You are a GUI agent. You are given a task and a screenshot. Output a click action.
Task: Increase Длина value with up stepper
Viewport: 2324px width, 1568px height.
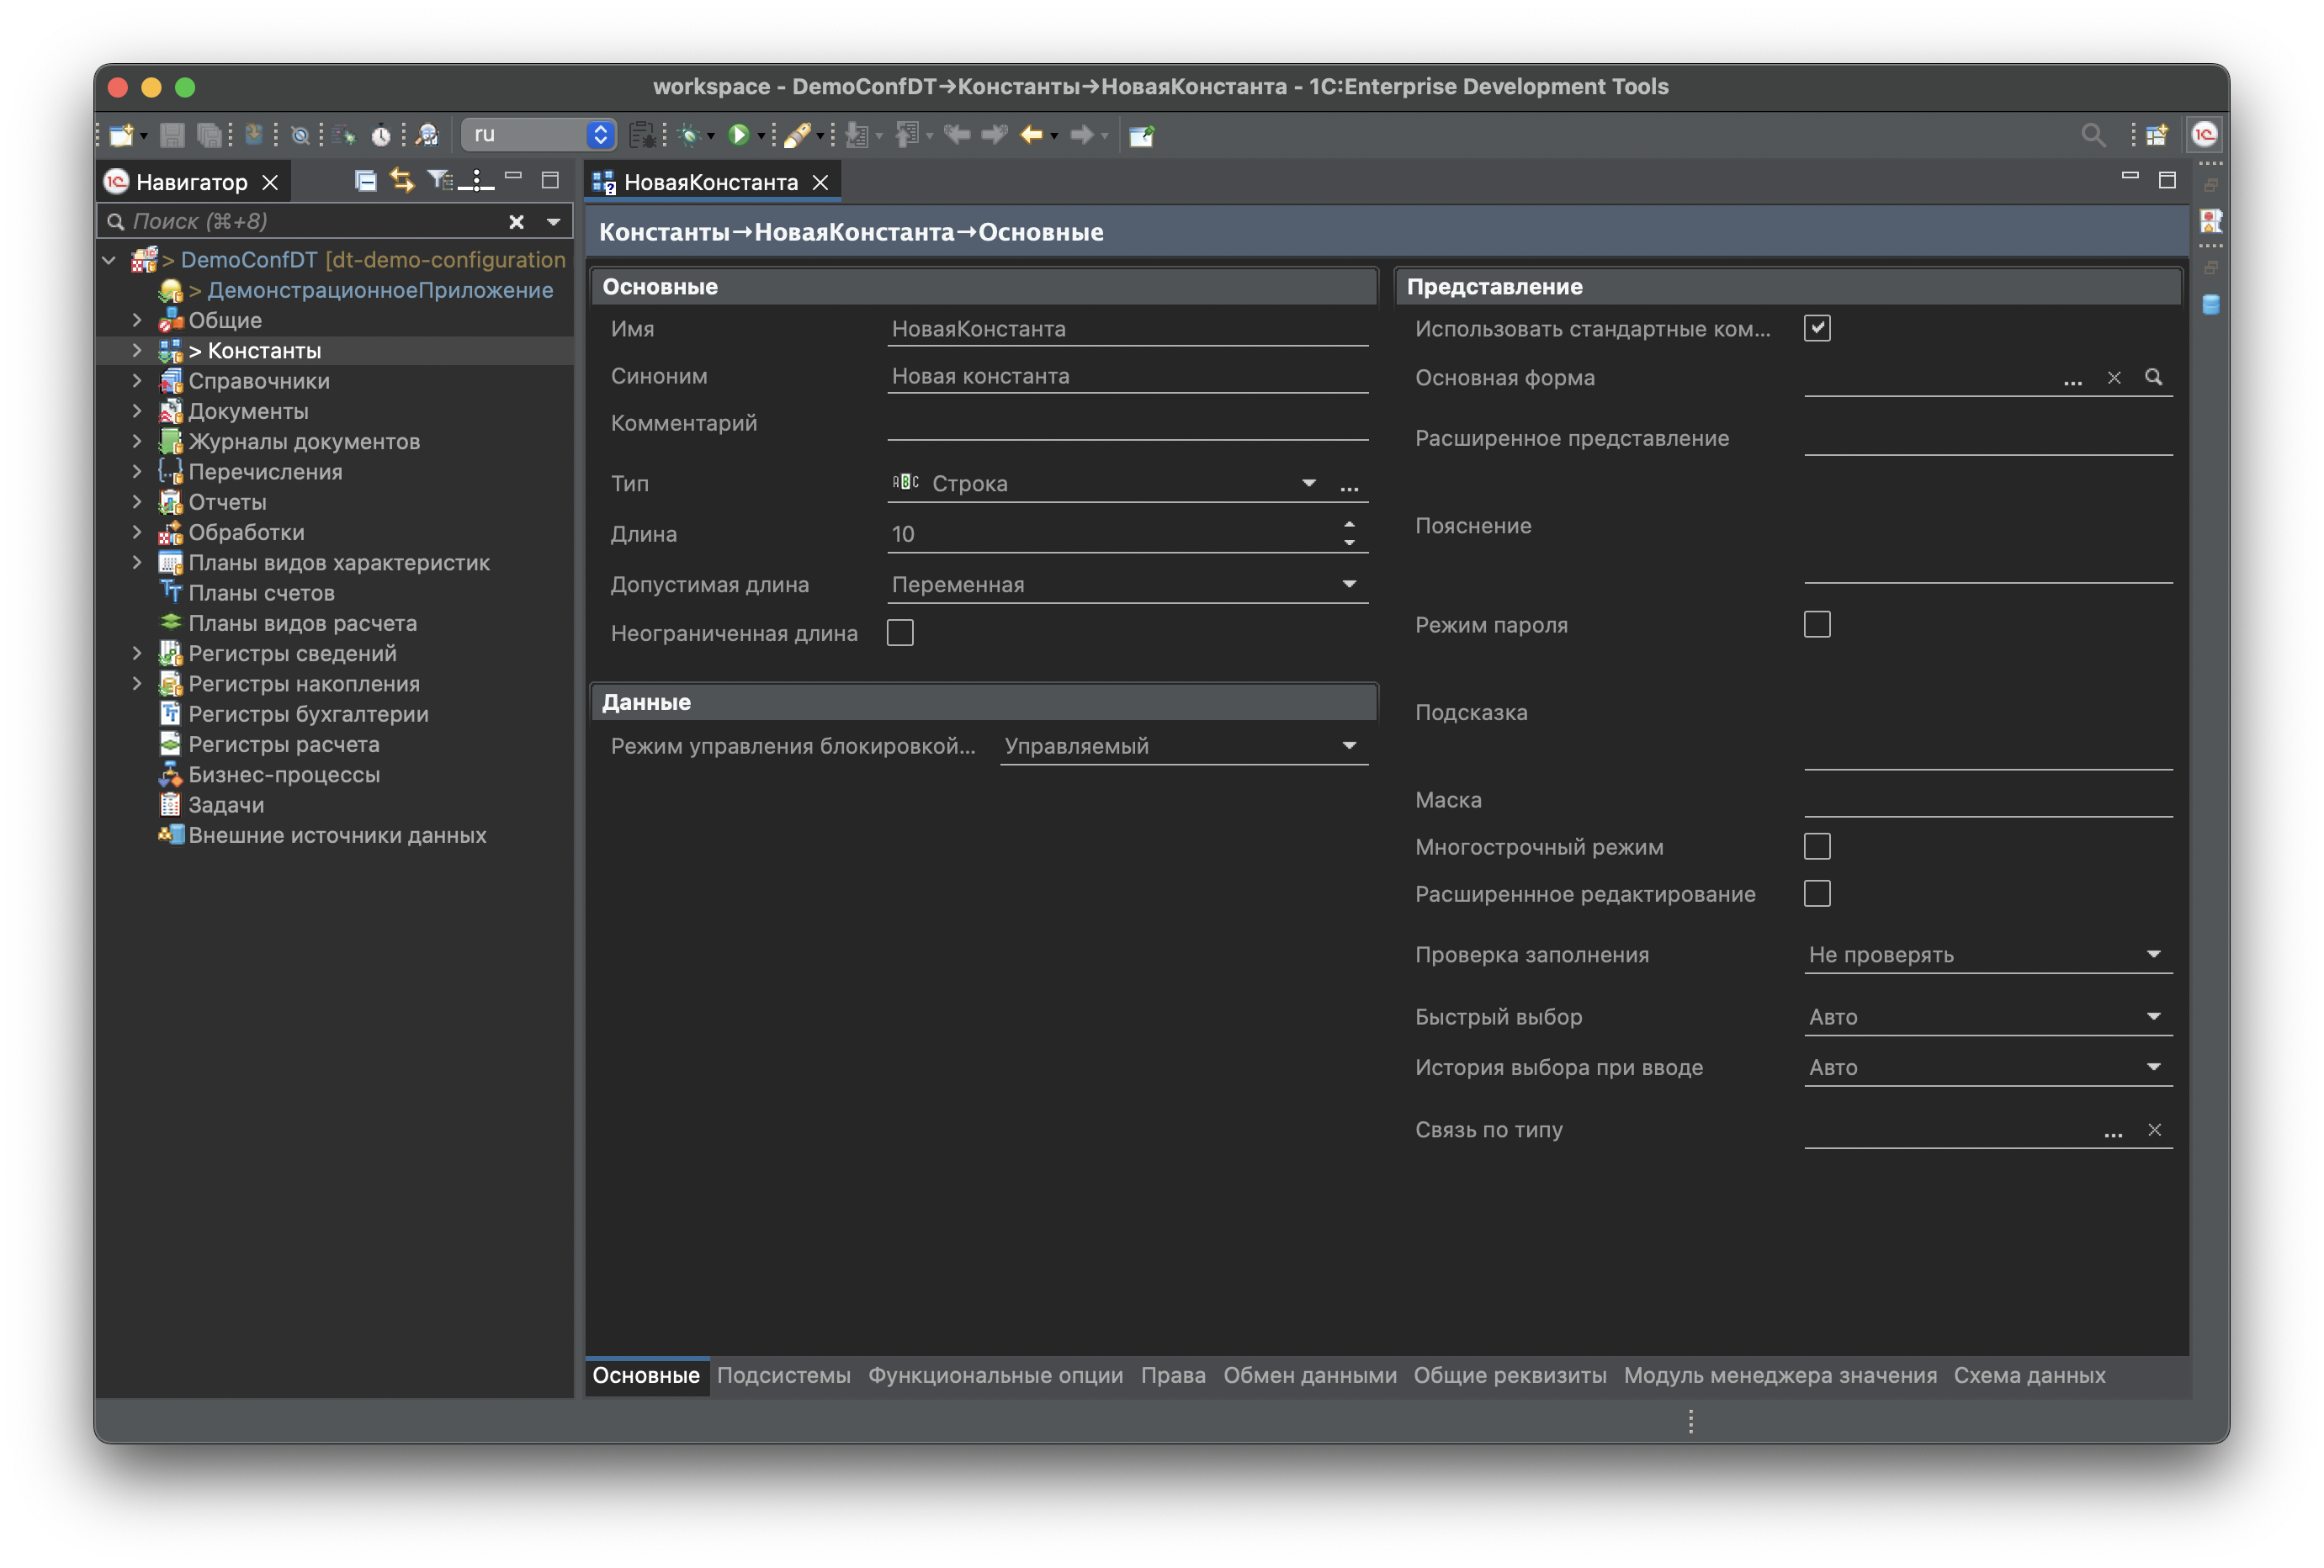1349,524
